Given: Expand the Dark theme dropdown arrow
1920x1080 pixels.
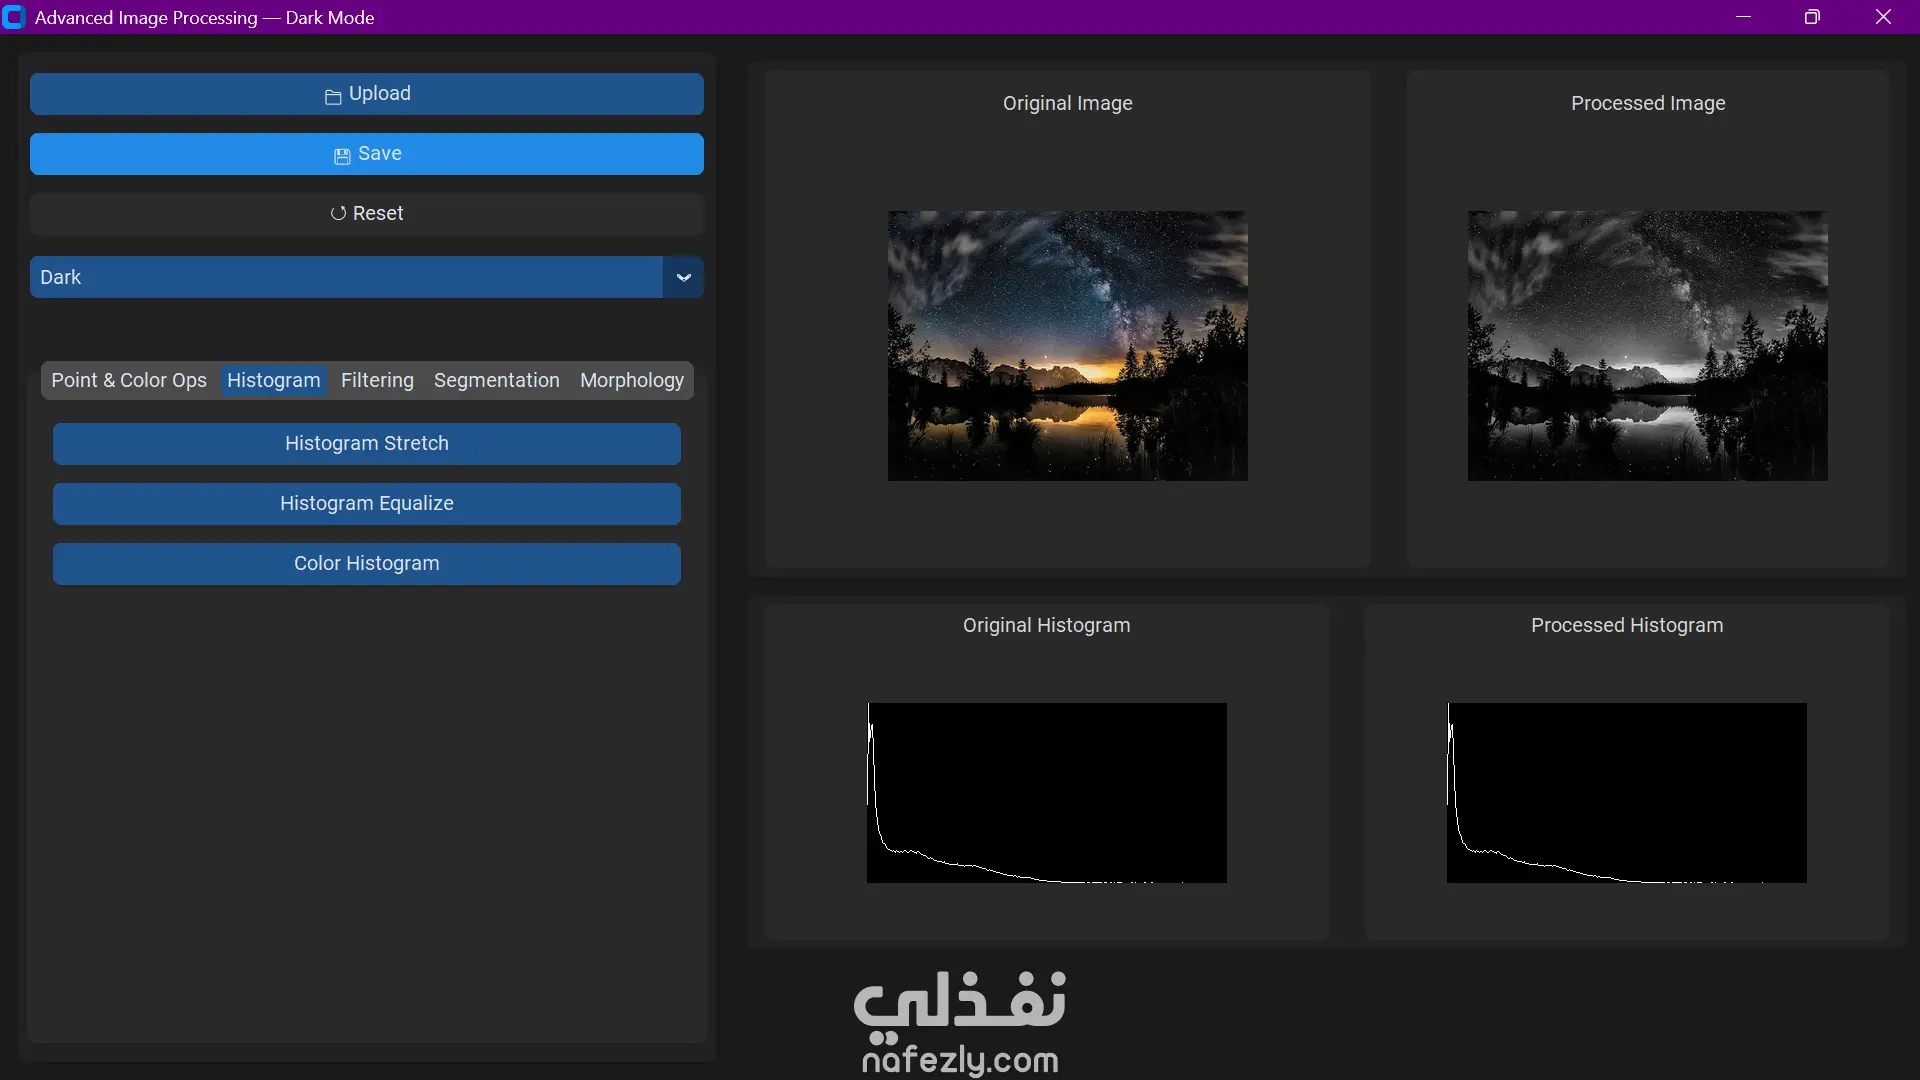Looking at the screenshot, I should tap(683, 277).
